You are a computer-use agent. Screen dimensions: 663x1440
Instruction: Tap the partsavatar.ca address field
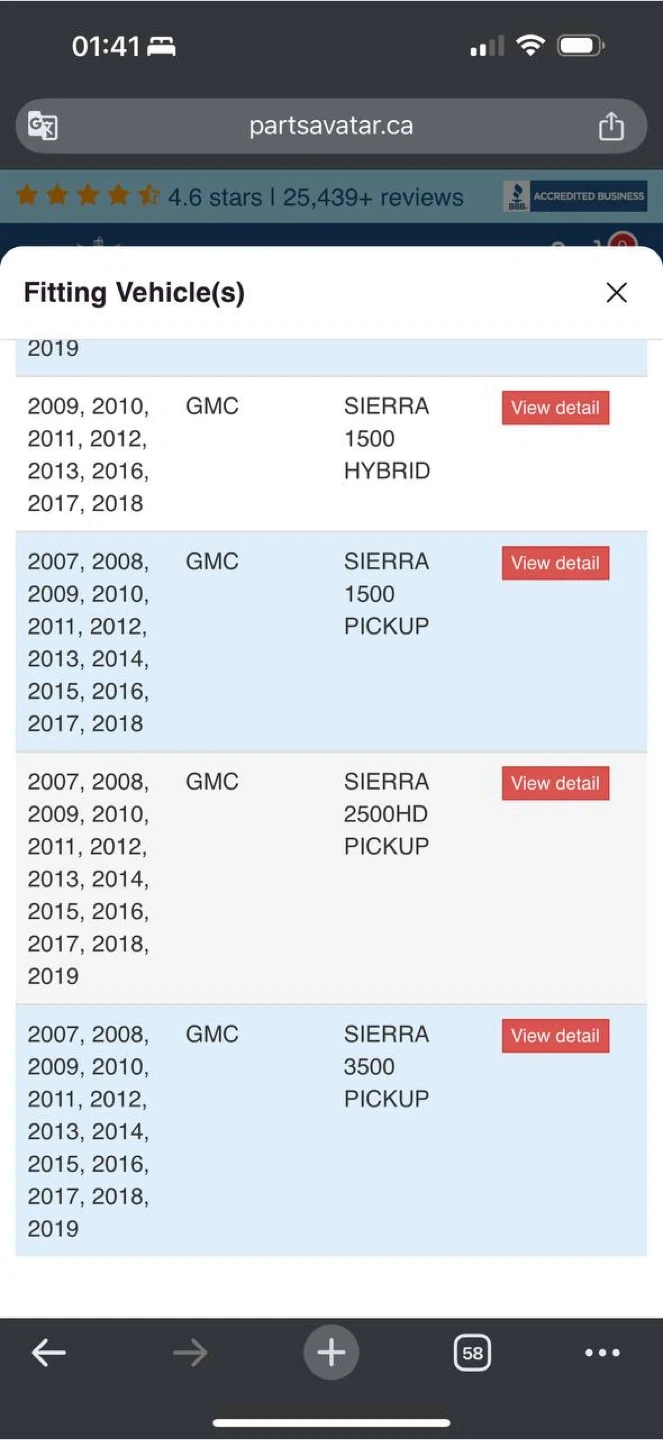click(331, 126)
